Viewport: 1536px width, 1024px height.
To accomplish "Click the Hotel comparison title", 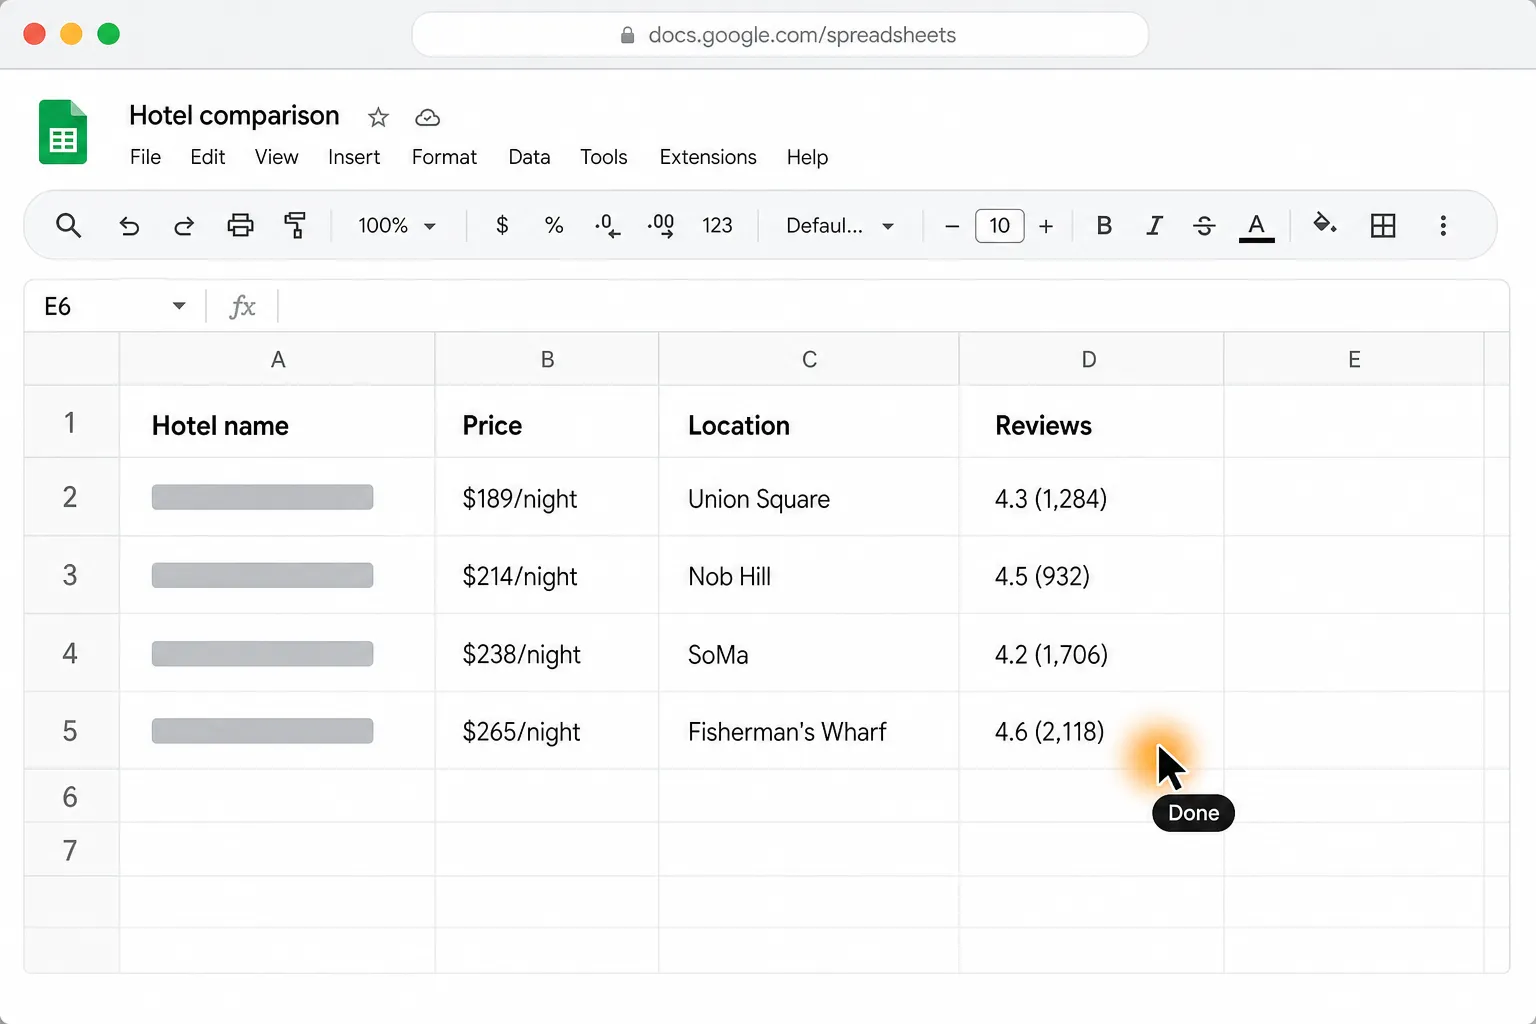I will [x=234, y=116].
